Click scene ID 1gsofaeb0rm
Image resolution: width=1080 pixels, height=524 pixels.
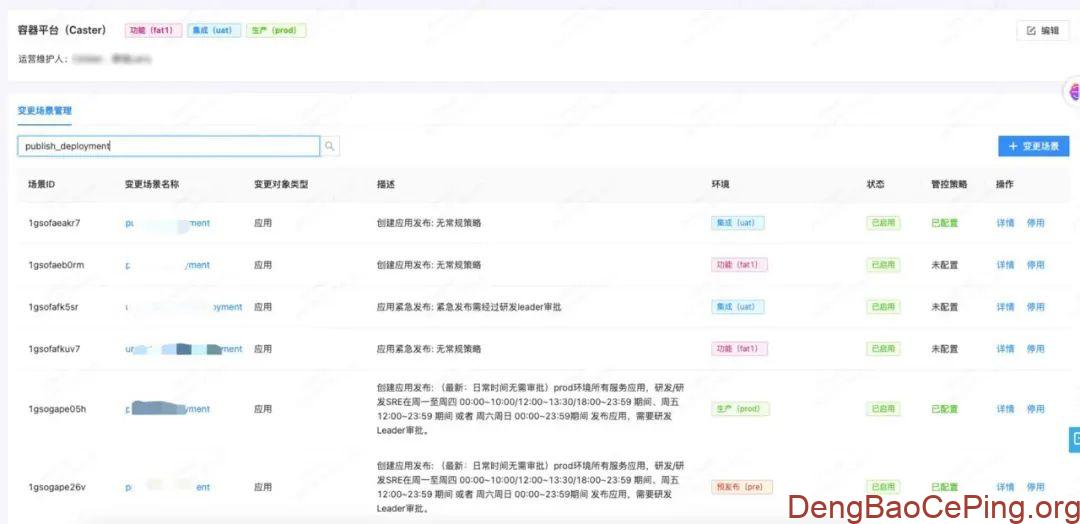(56, 265)
